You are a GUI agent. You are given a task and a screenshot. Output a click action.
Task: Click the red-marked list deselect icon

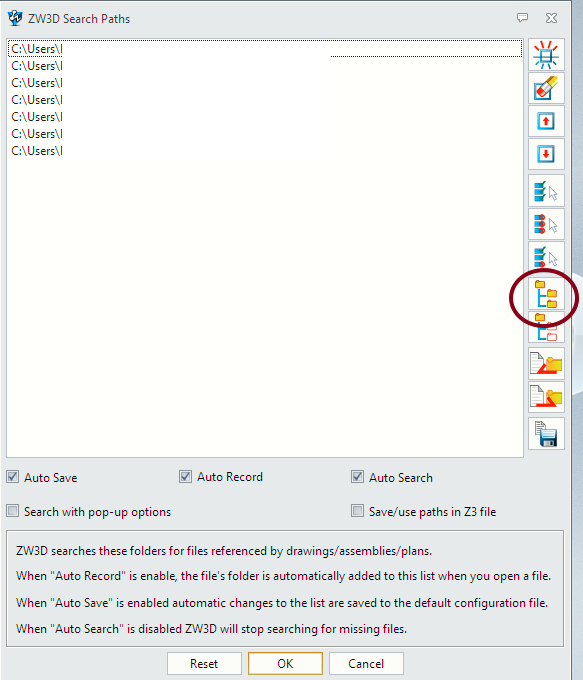(x=546, y=224)
